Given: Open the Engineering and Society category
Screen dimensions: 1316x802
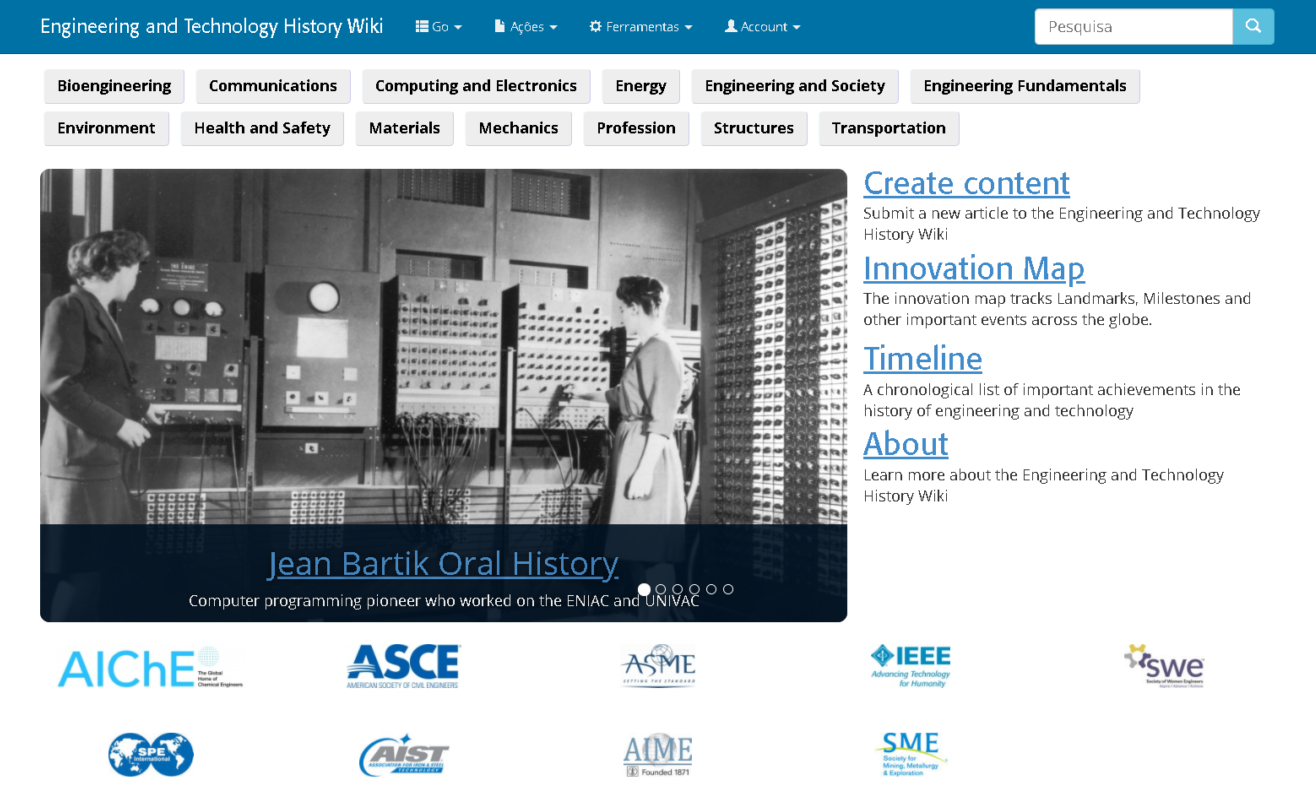Looking at the screenshot, I should click(x=795, y=86).
